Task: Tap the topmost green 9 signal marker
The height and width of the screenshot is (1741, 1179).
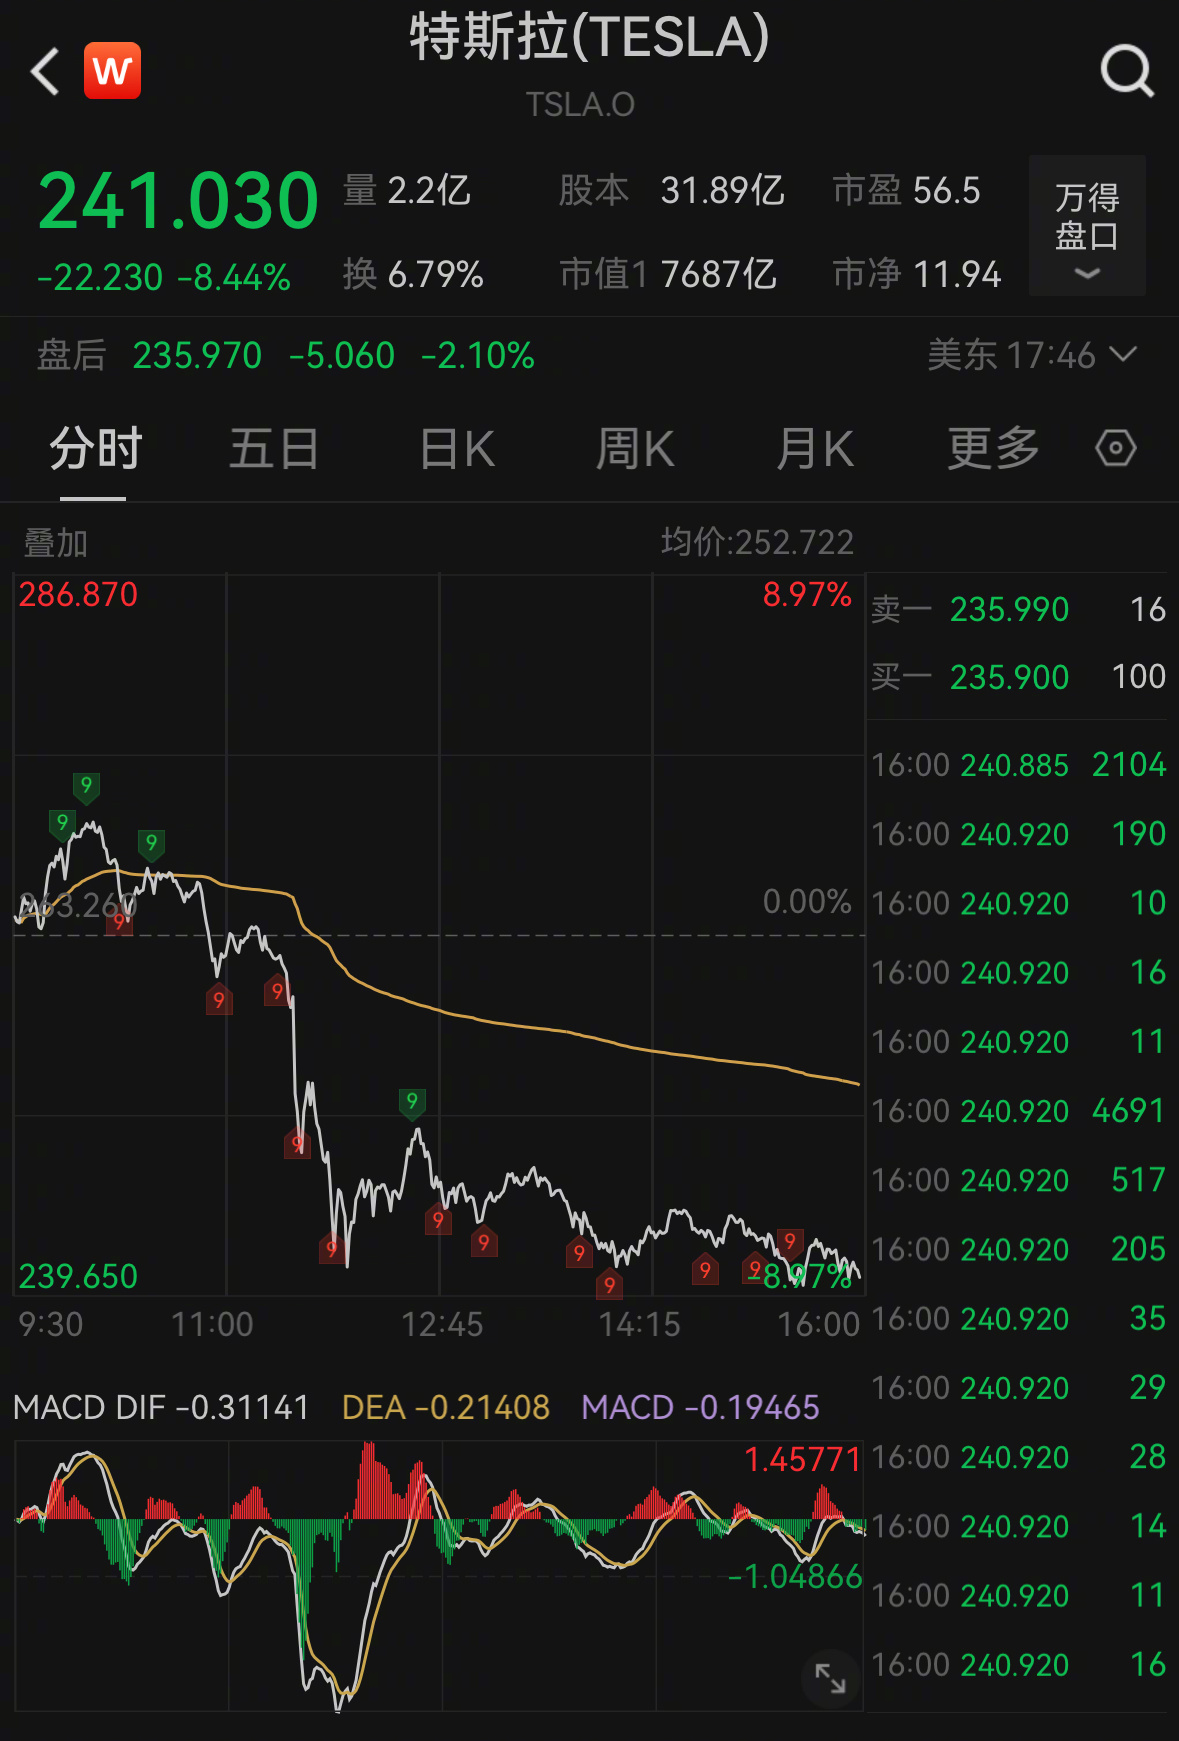Action: [87, 786]
